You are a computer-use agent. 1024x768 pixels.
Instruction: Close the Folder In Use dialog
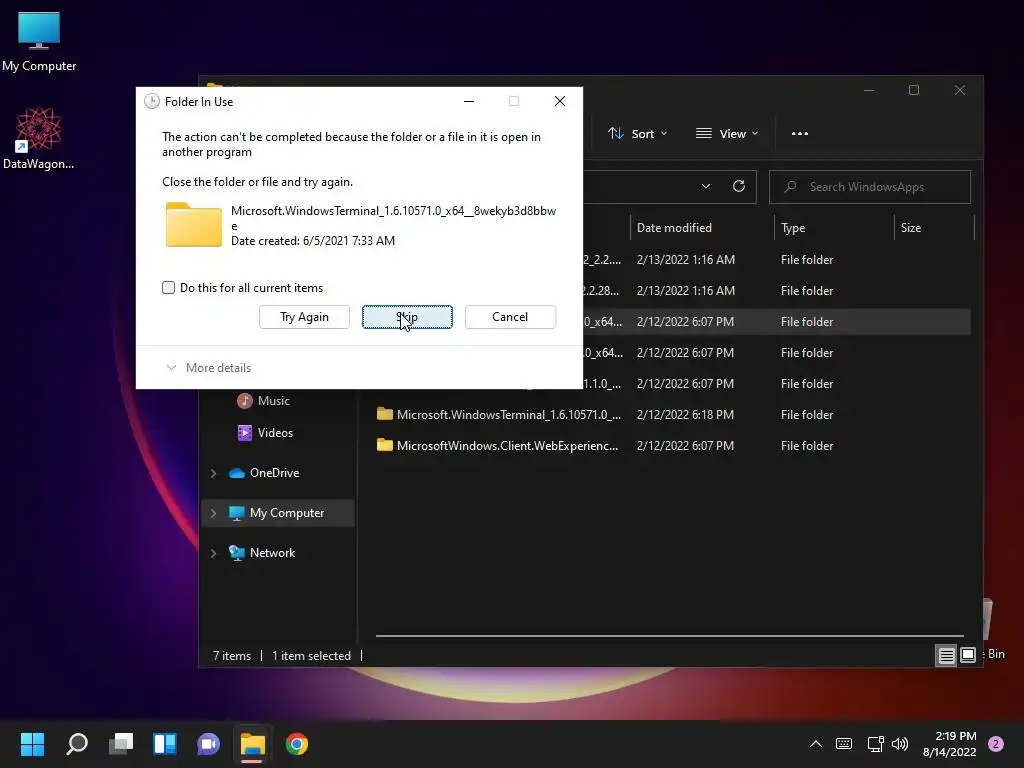pyautogui.click(x=560, y=101)
